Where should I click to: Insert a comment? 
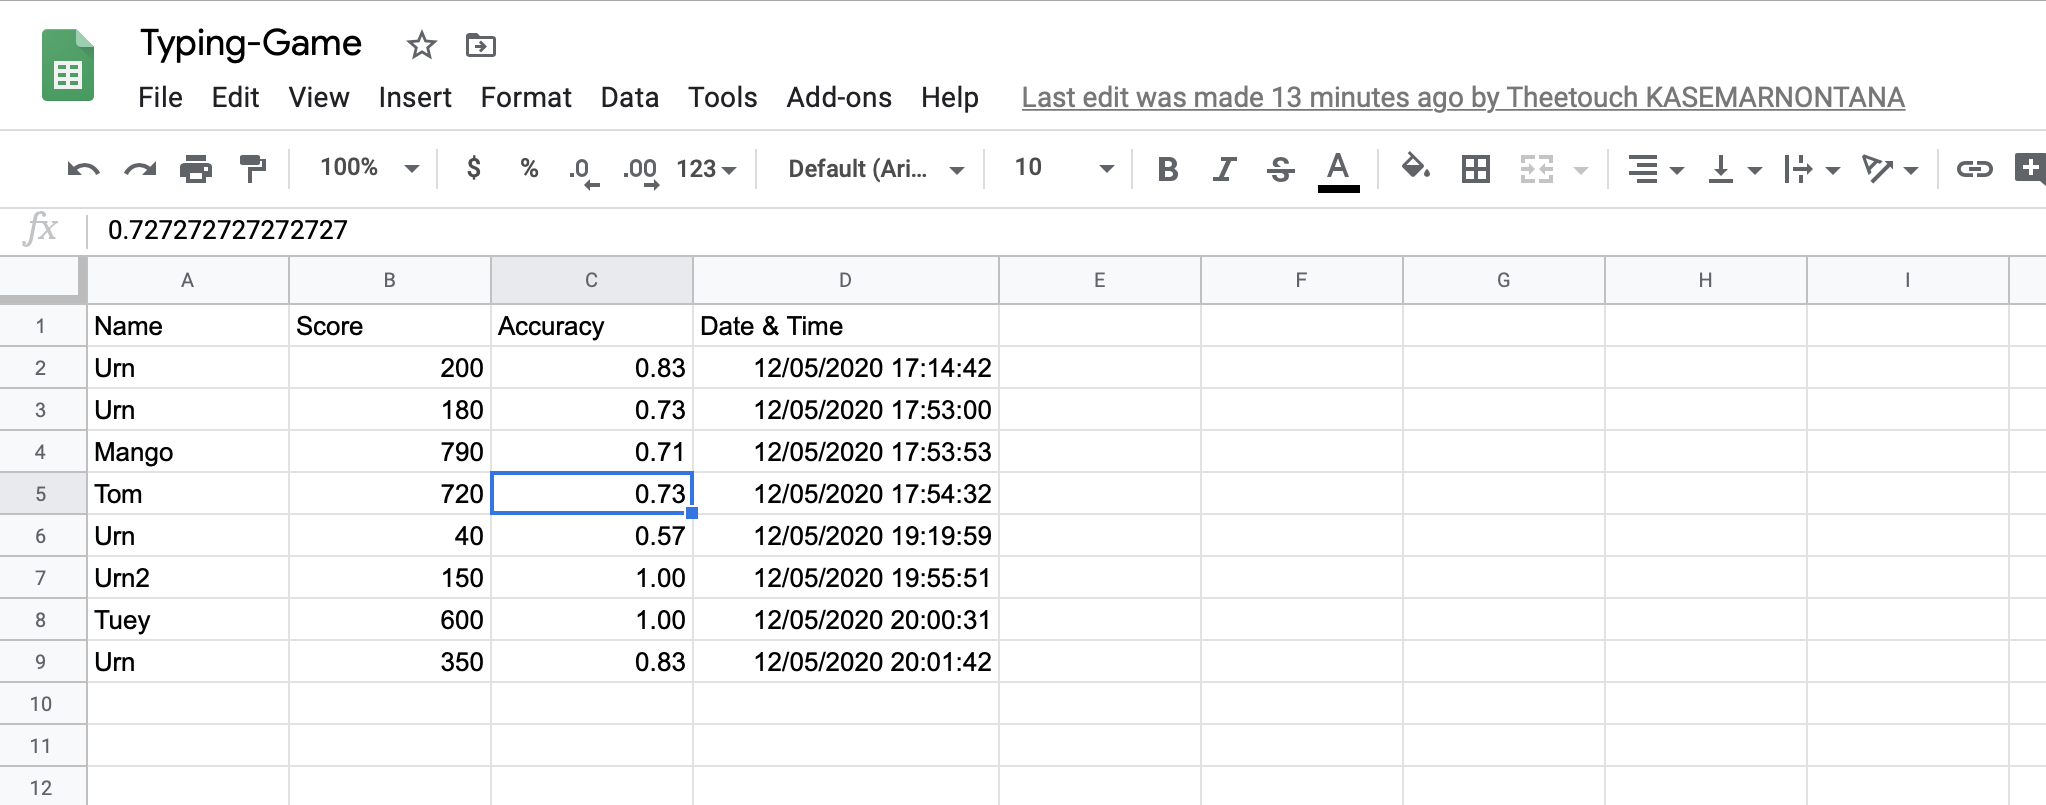(x=2030, y=167)
